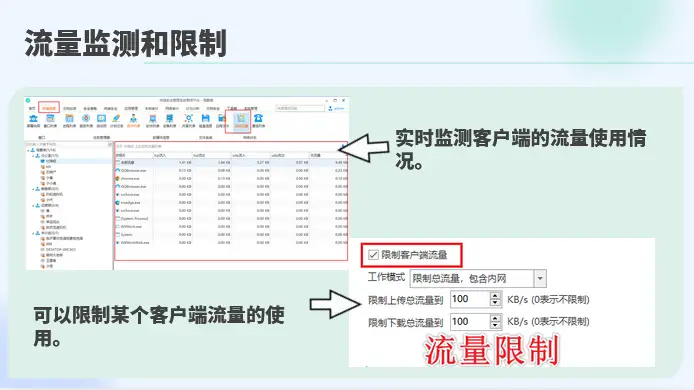Select the chrome.exe process icon
The image size is (694, 390).
118,178
